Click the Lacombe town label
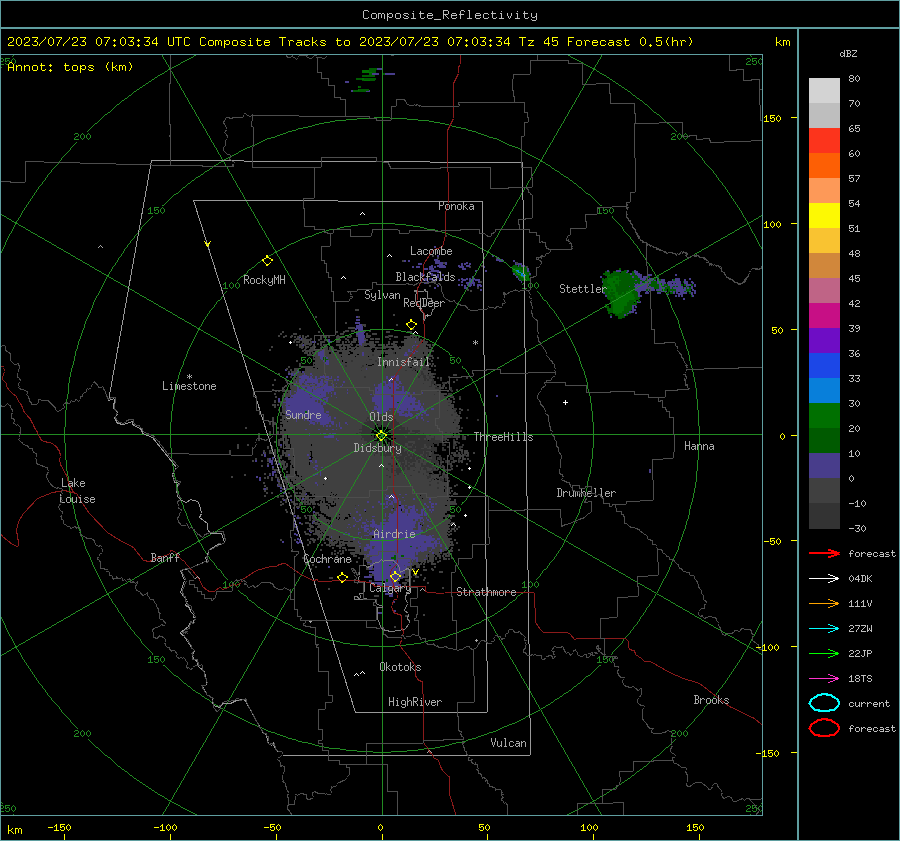900x841 pixels. pyautogui.click(x=431, y=251)
